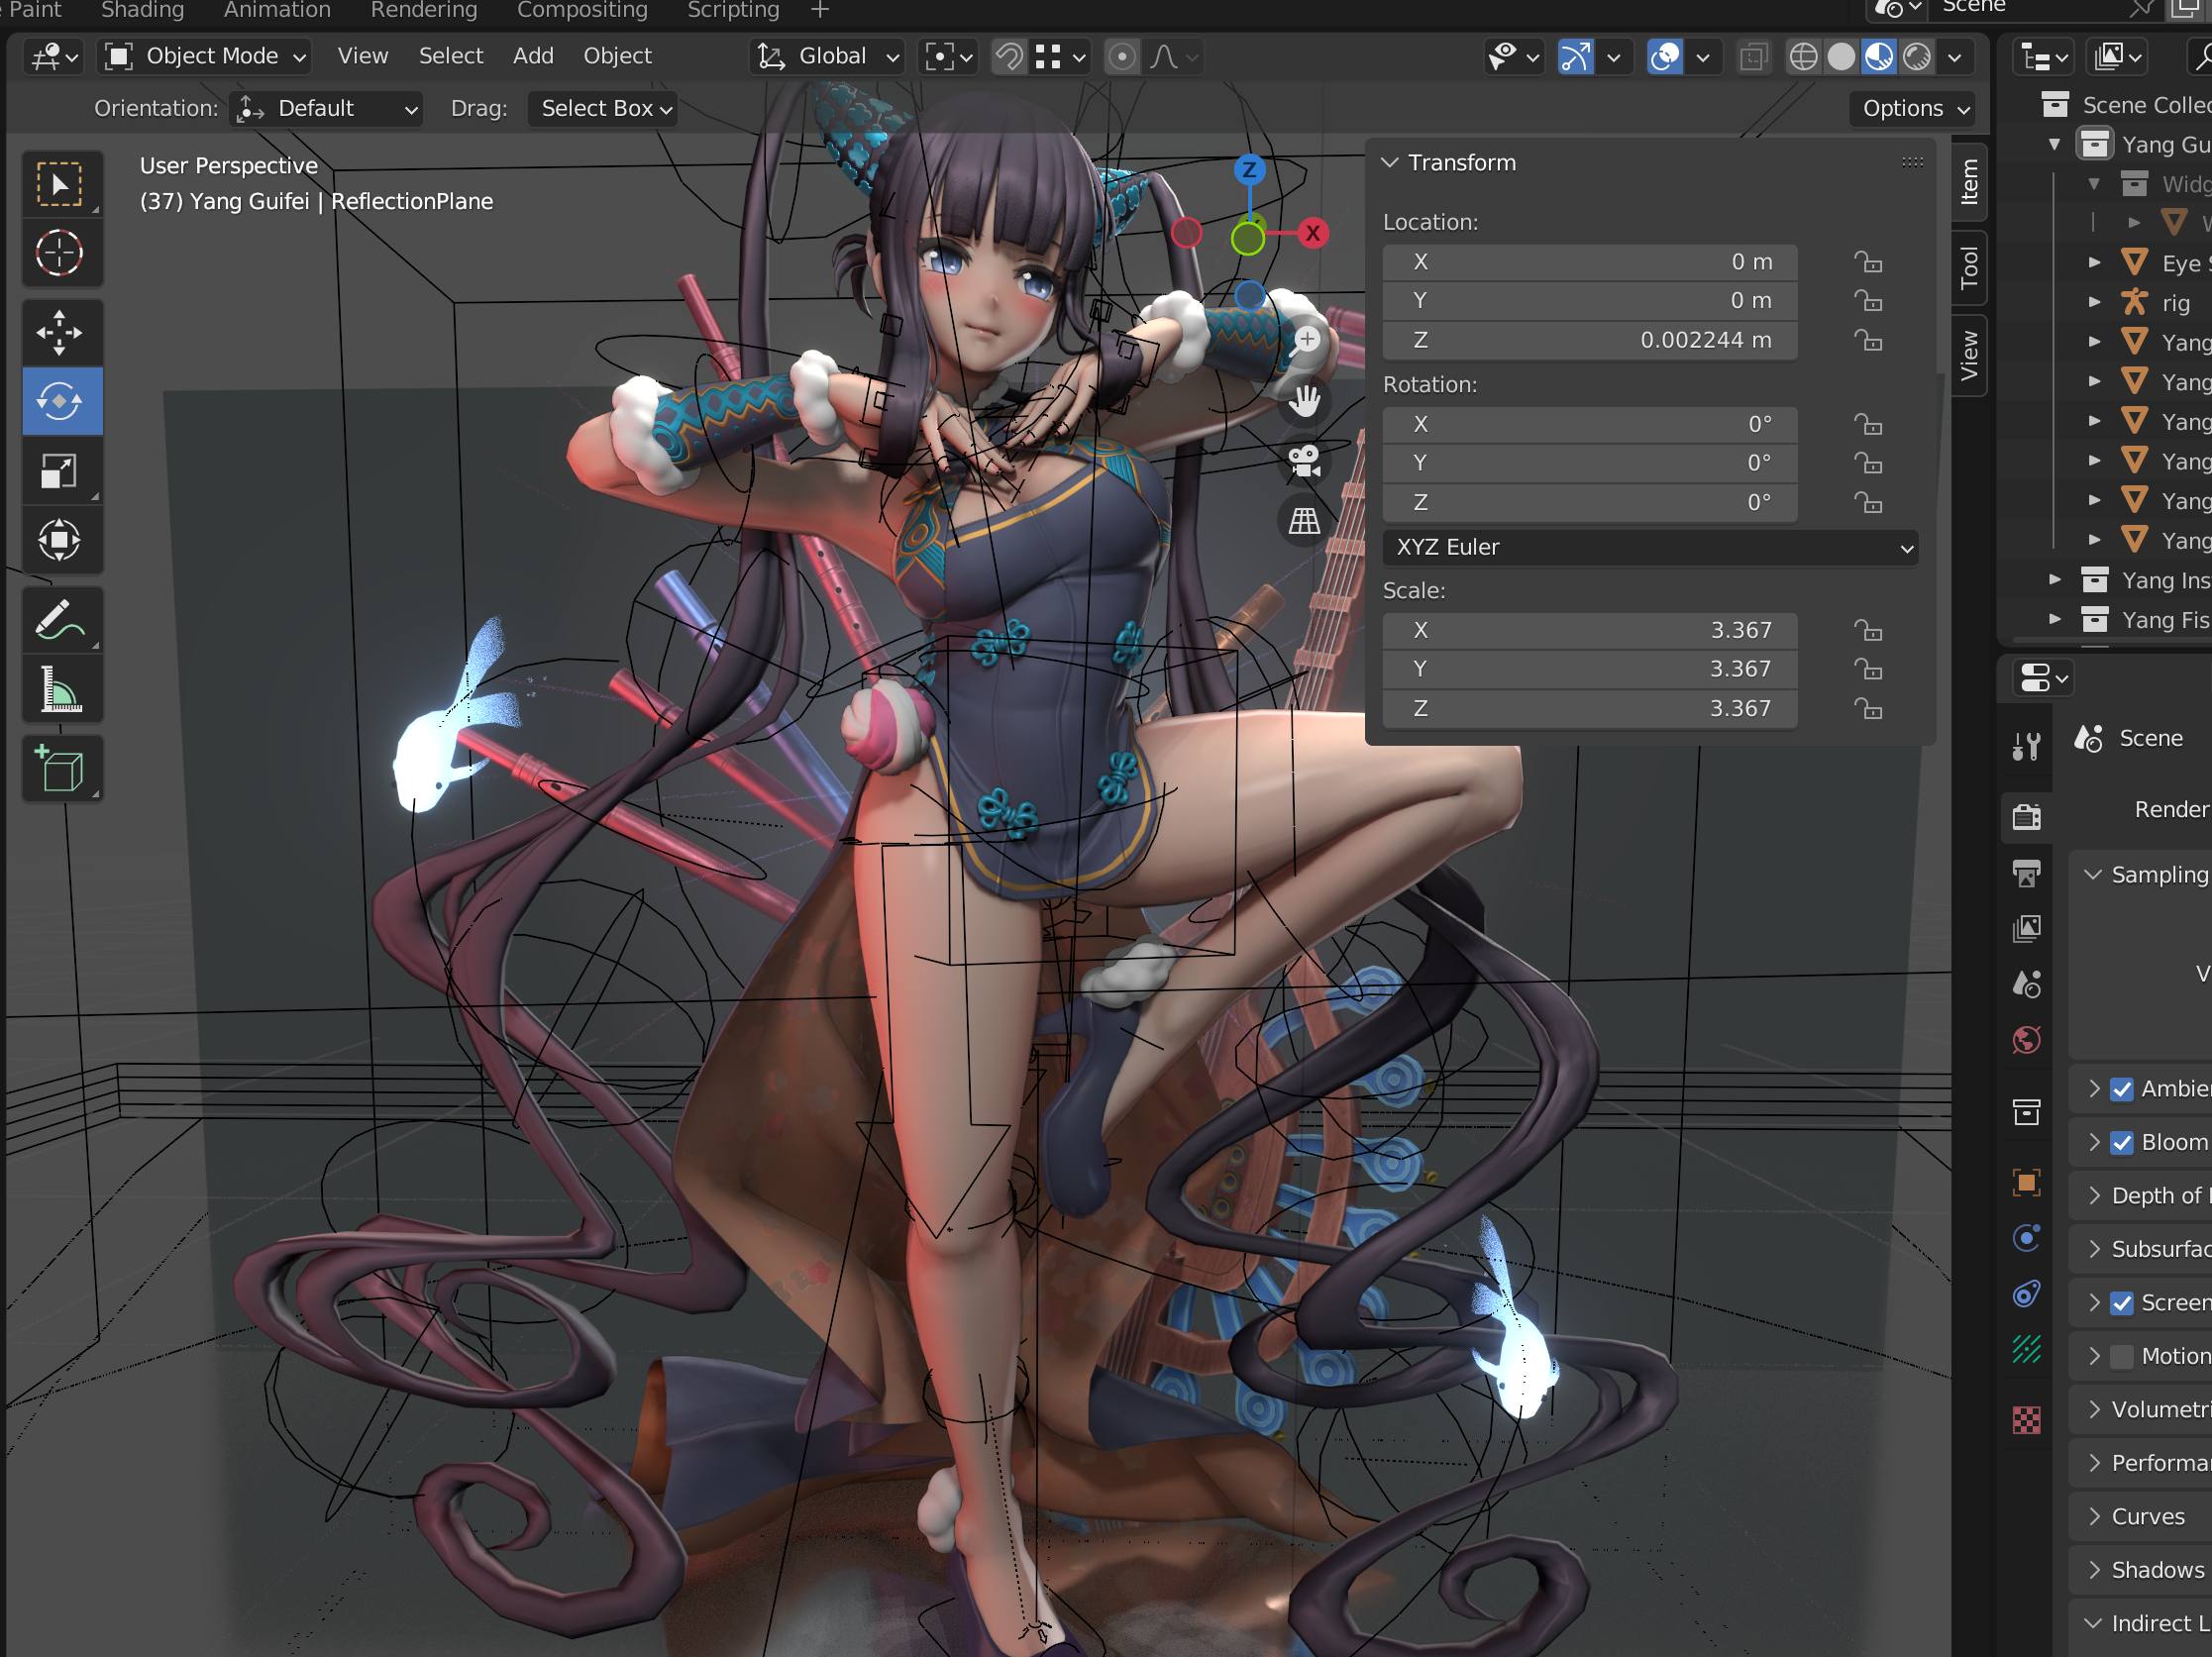Activate the Annotate pencil tool
This screenshot has width=2212, height=1657.
click(x=60, y=620)
